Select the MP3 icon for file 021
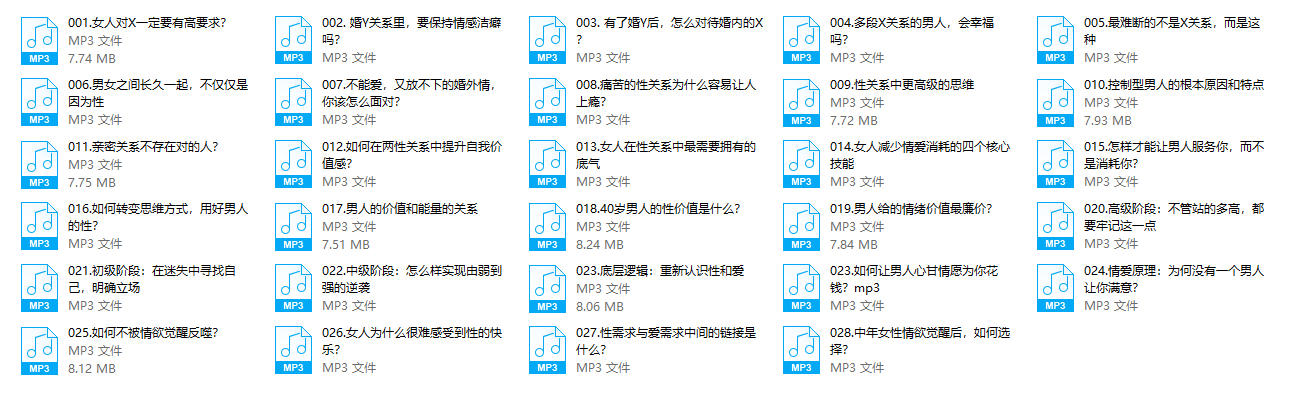This screenshot has height=399, width=1307. [x=39, y=289]
